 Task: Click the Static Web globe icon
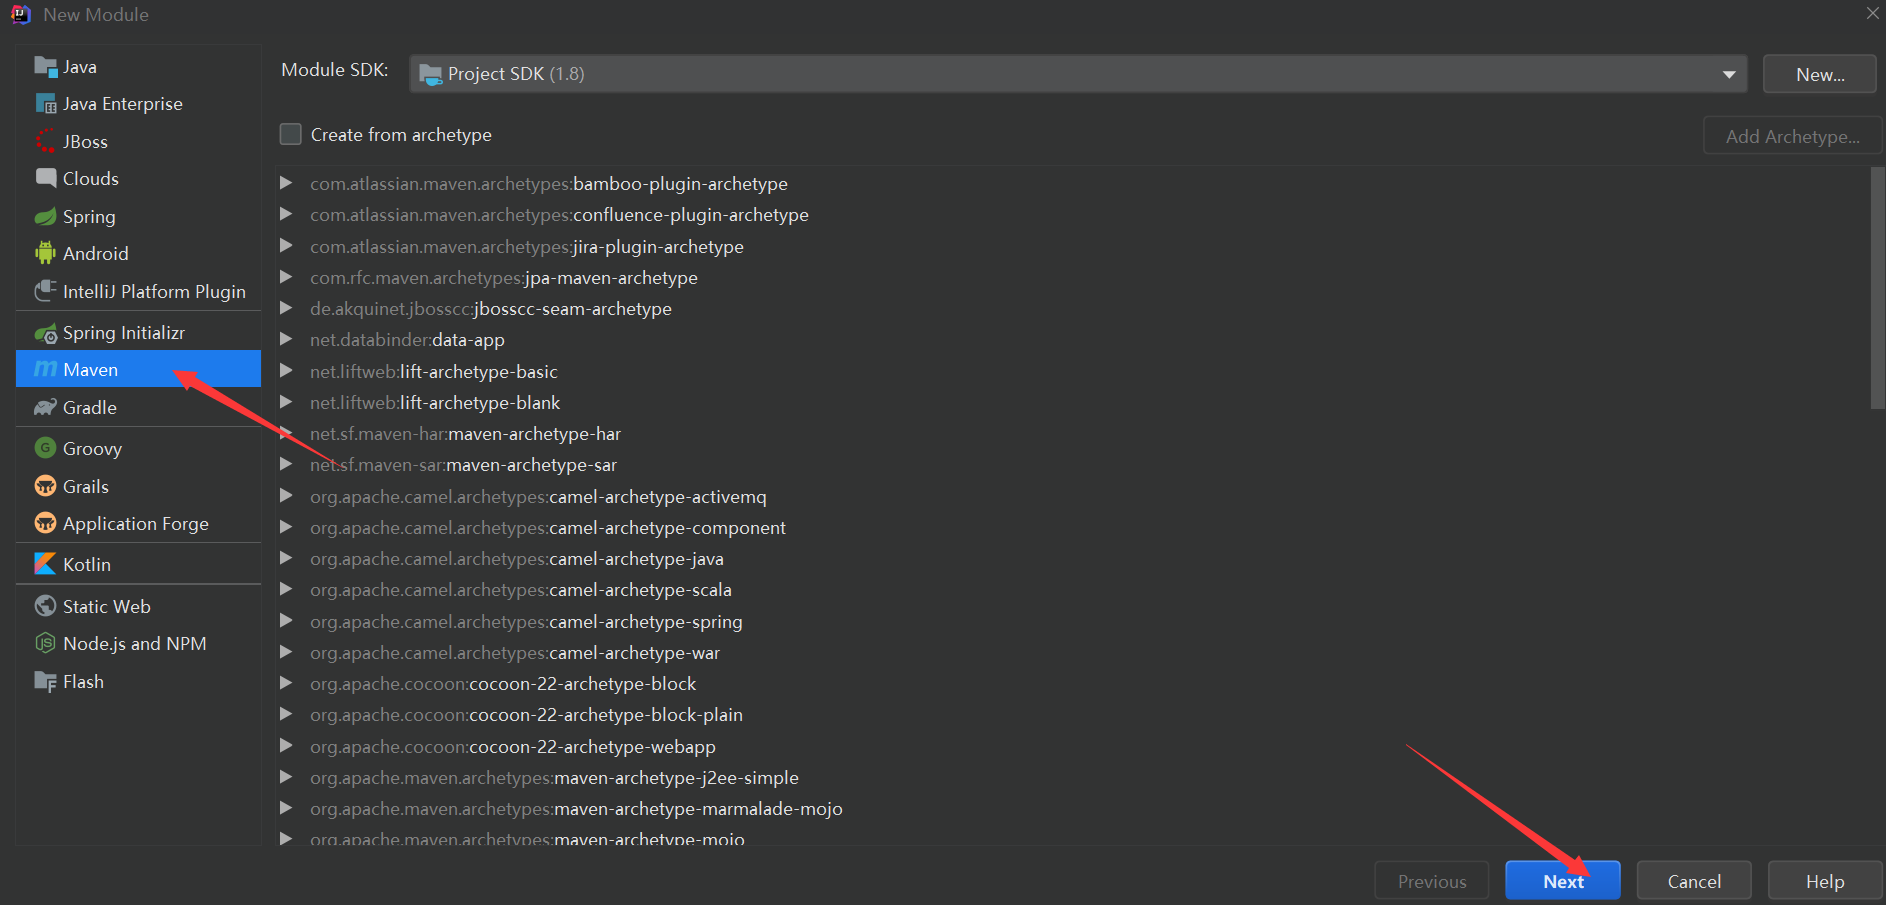(x=45, y=606)
